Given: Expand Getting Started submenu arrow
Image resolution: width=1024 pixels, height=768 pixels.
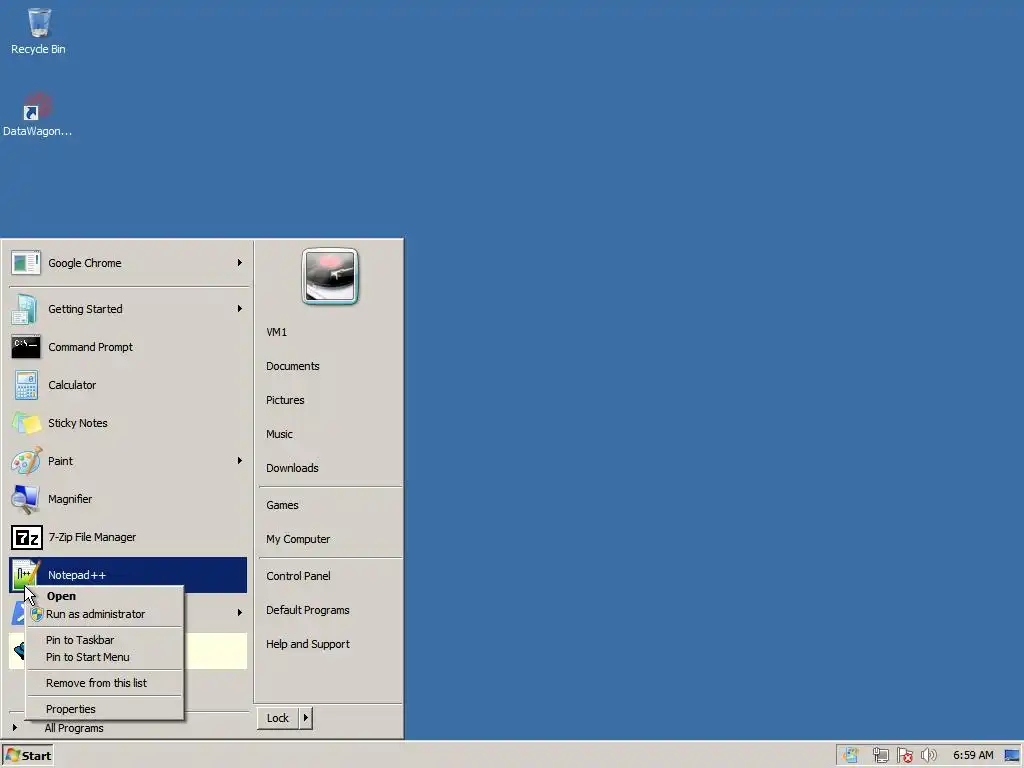Looking at the screenshot, I should [x=240, y=308].
